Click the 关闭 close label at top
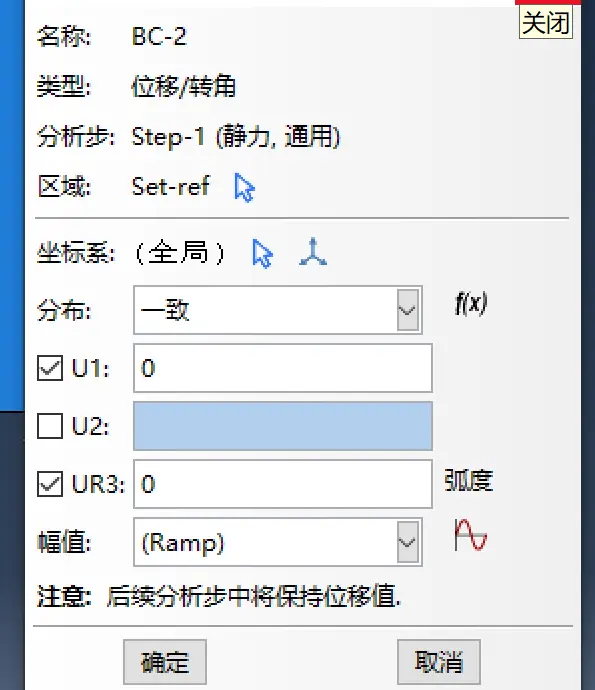 (546, 22)
